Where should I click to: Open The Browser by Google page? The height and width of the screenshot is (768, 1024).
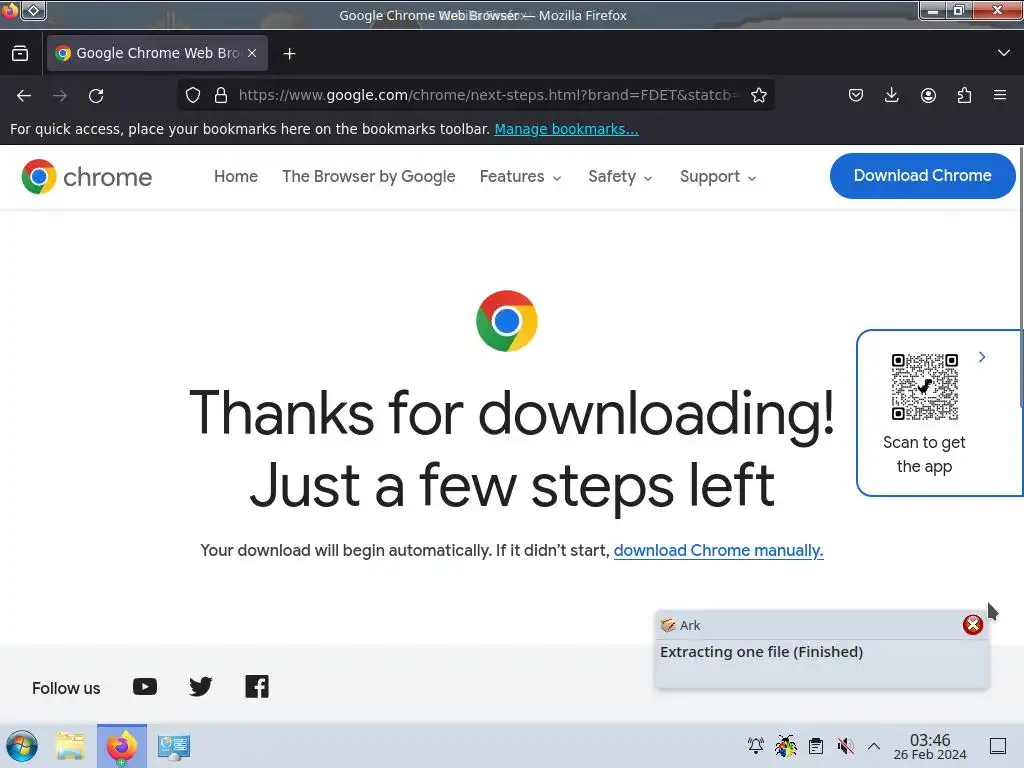(368, 176)
